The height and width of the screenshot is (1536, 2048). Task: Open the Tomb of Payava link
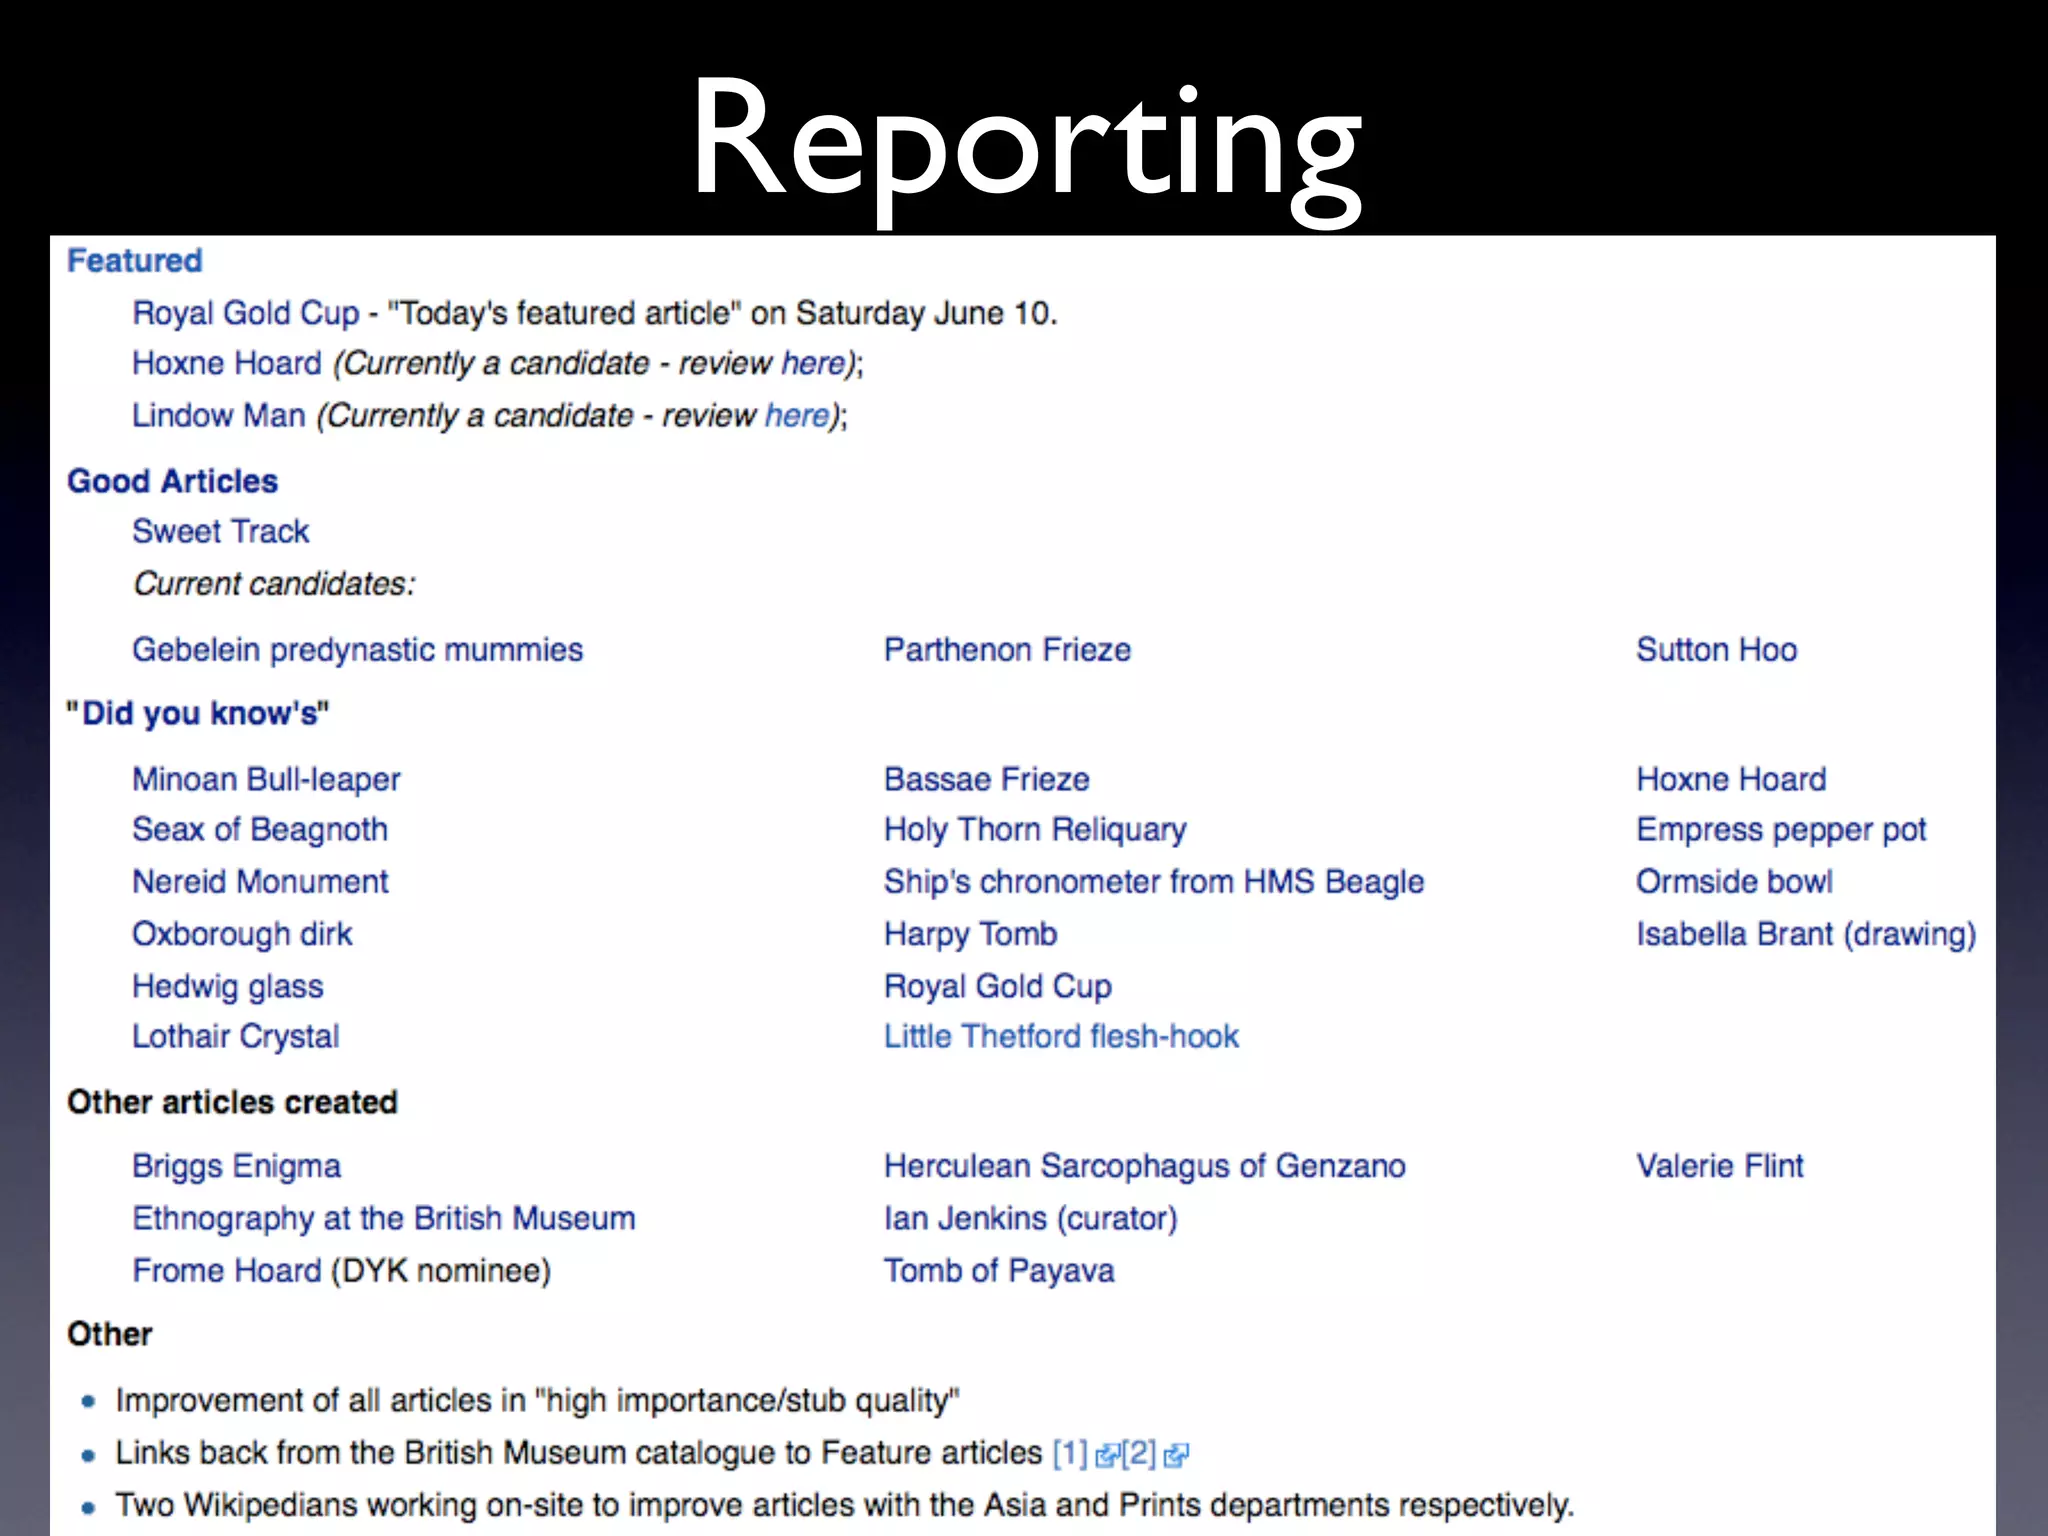coord(999,1271)
